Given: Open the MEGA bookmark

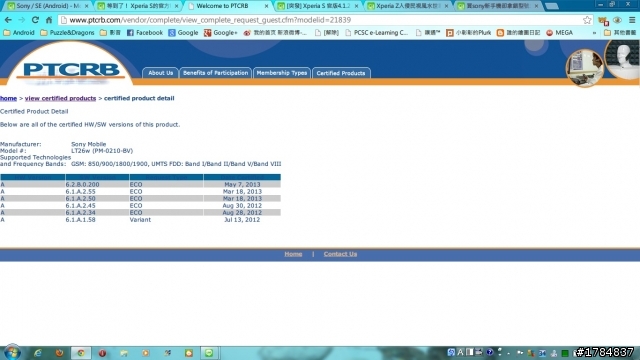Looking at the screenshot, I should [560, 33].
